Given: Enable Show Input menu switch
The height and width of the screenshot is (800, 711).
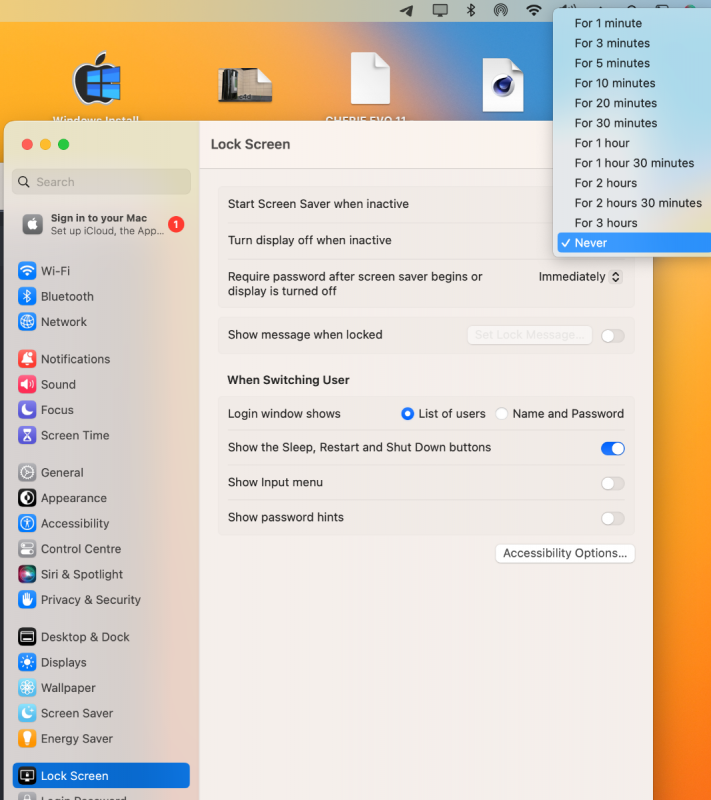Looking at the screenshot, I should [x=613, y=483].
